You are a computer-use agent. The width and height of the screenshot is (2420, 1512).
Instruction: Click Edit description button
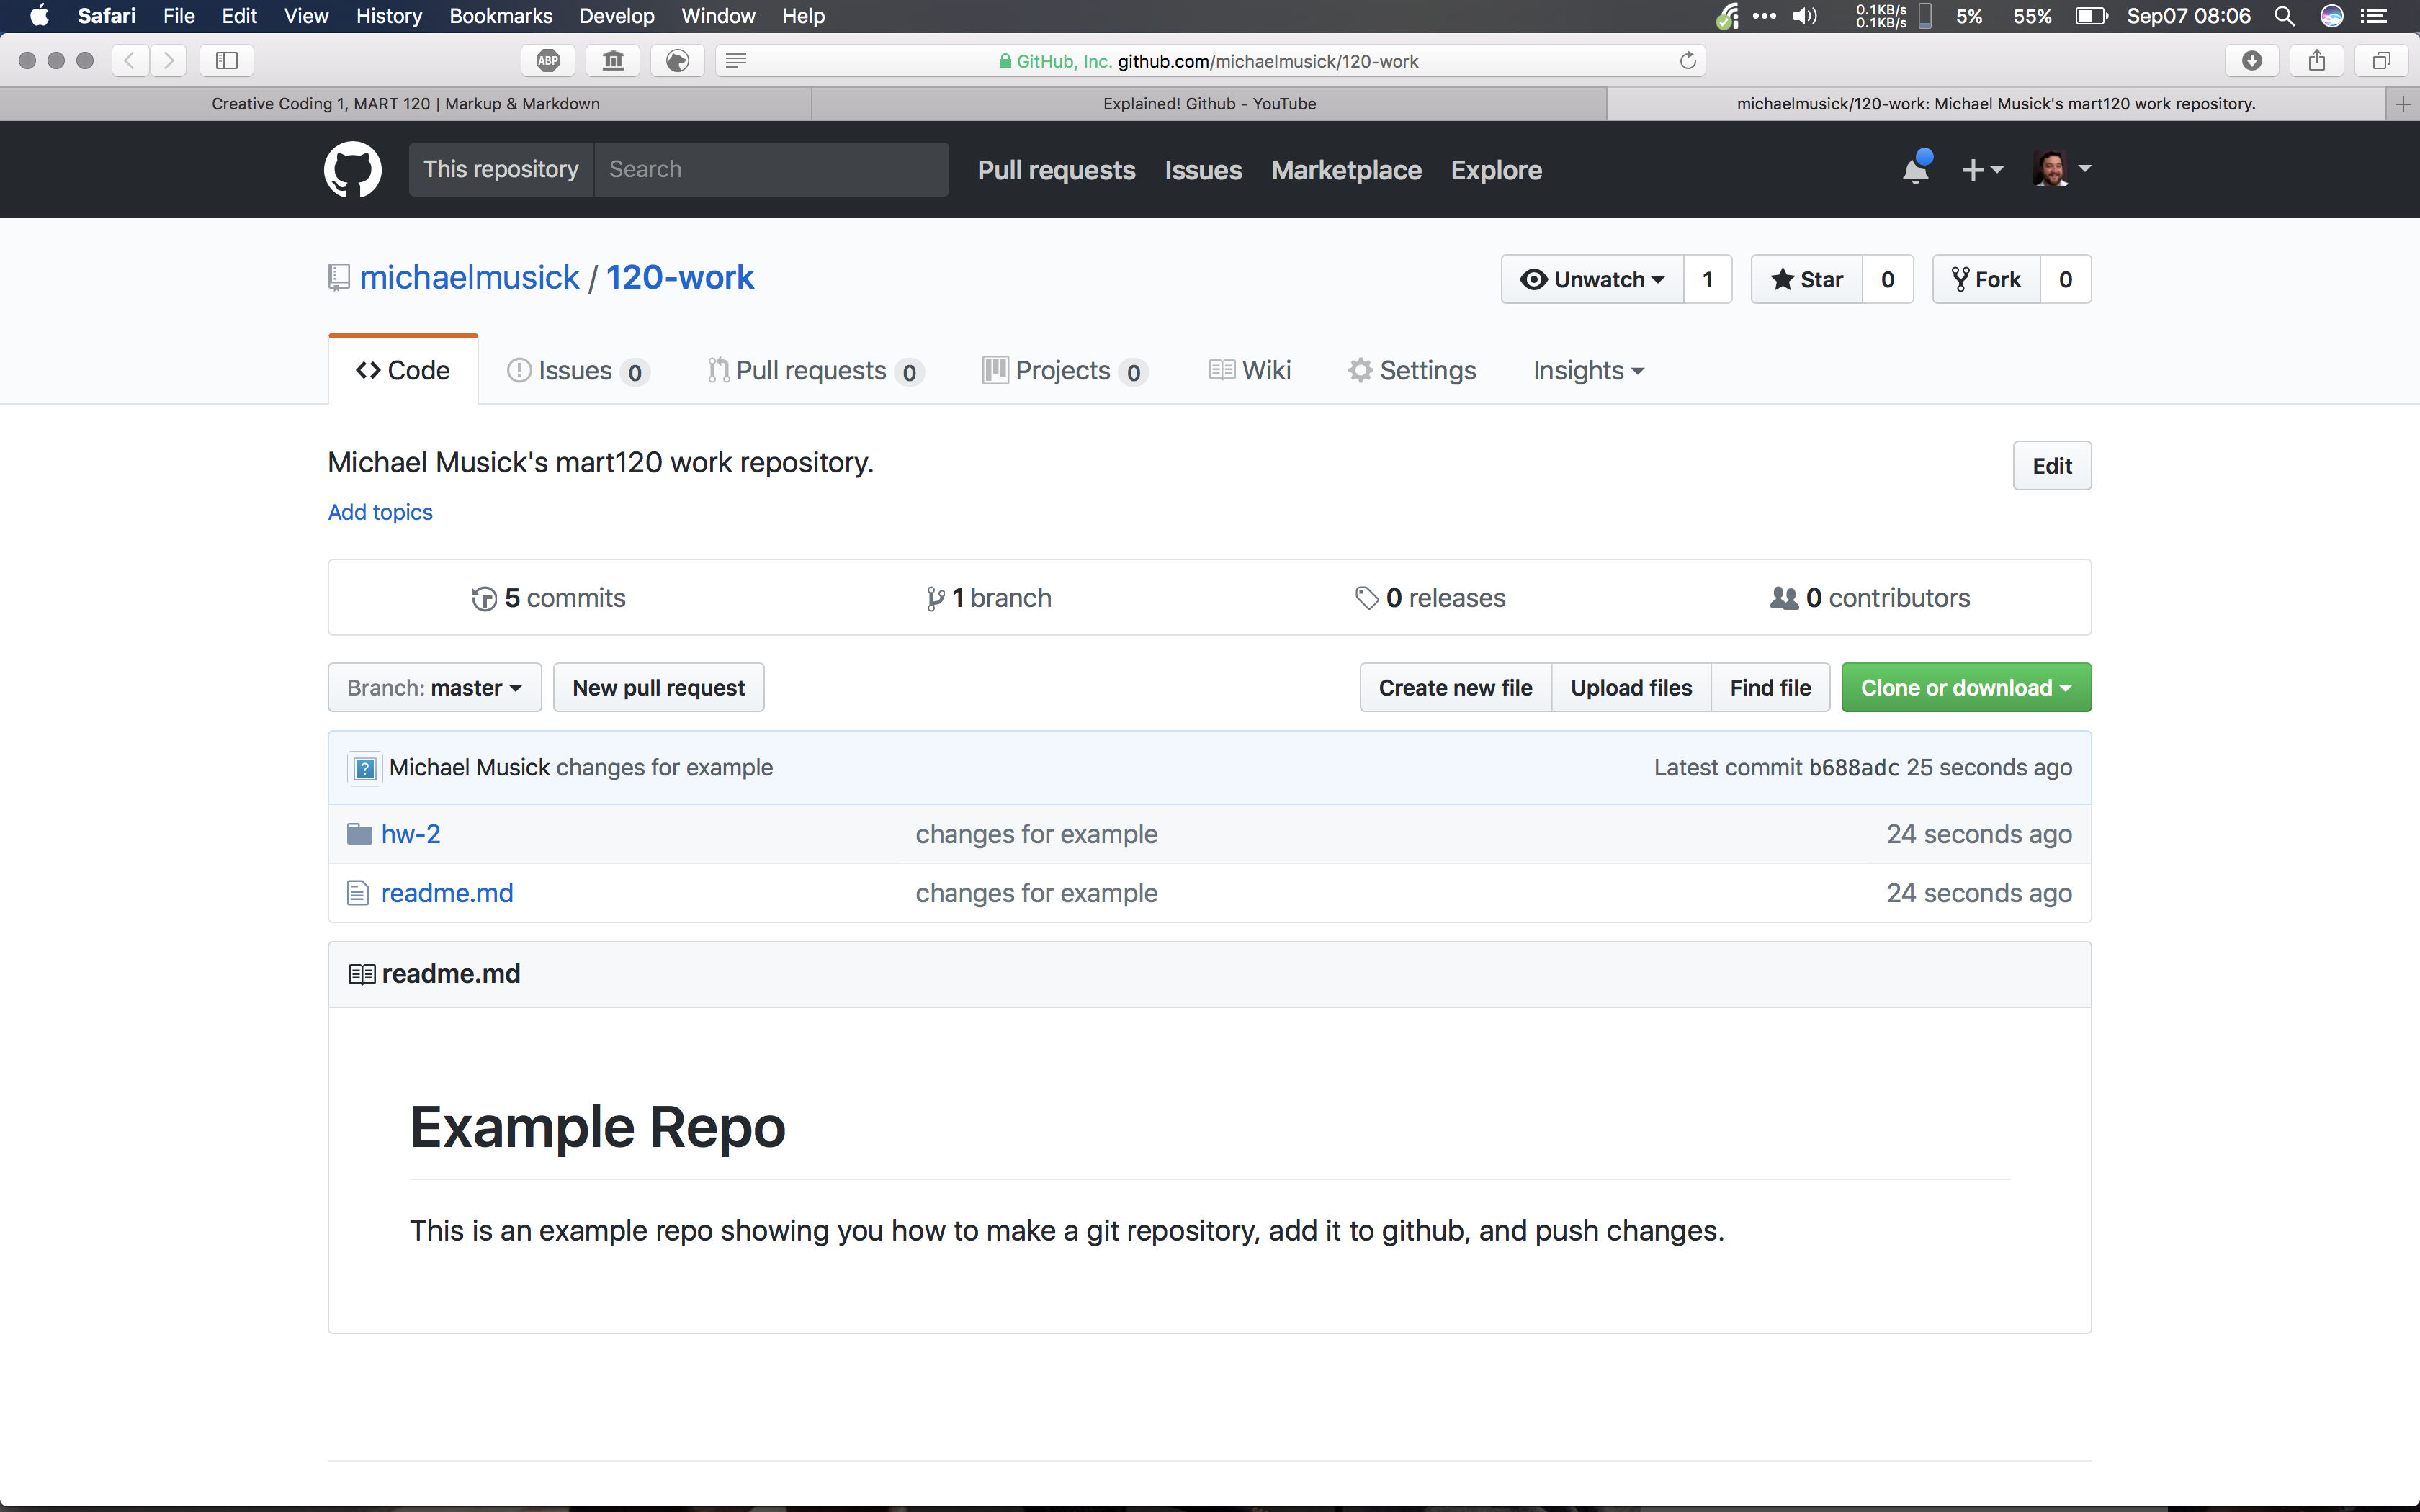pos(2052,466)
